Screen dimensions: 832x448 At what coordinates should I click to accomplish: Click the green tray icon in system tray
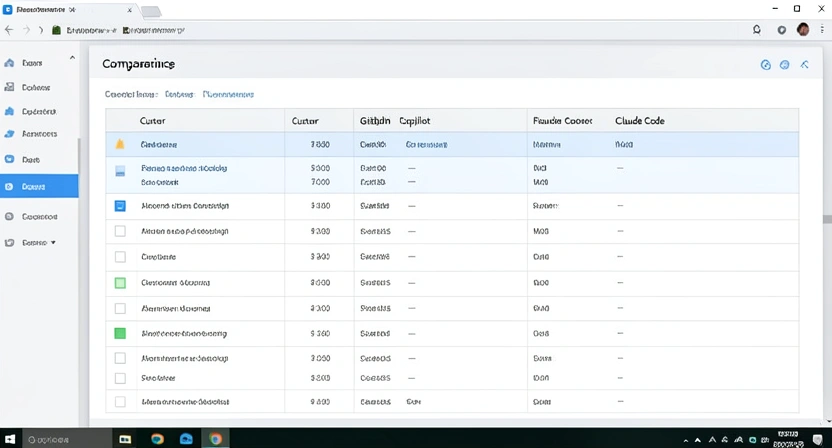[752, 440]
